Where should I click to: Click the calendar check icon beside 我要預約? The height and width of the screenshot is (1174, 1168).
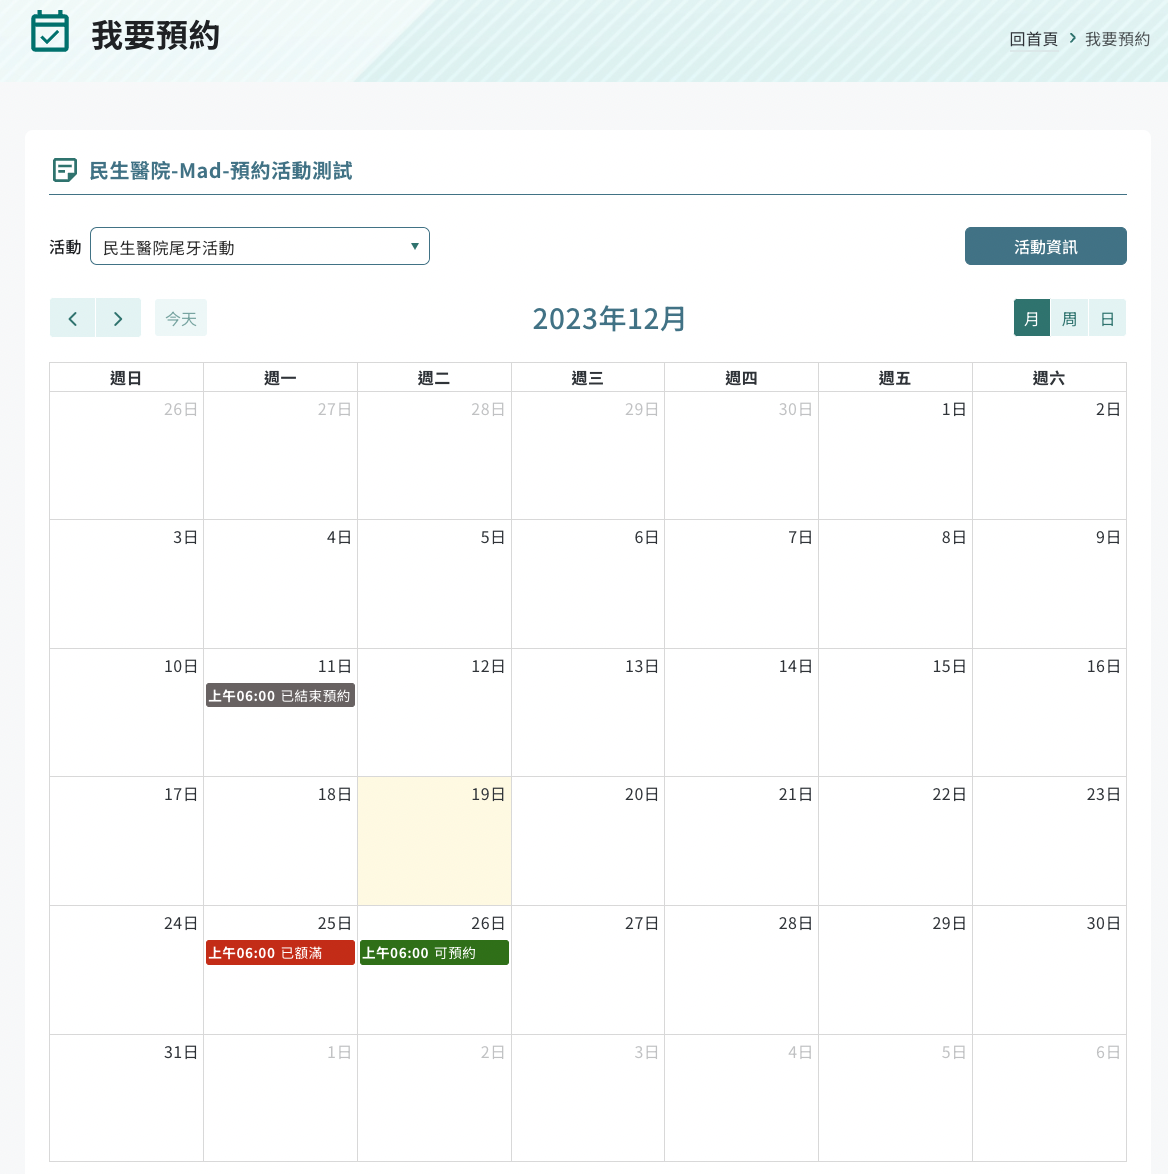pos(50,32)
